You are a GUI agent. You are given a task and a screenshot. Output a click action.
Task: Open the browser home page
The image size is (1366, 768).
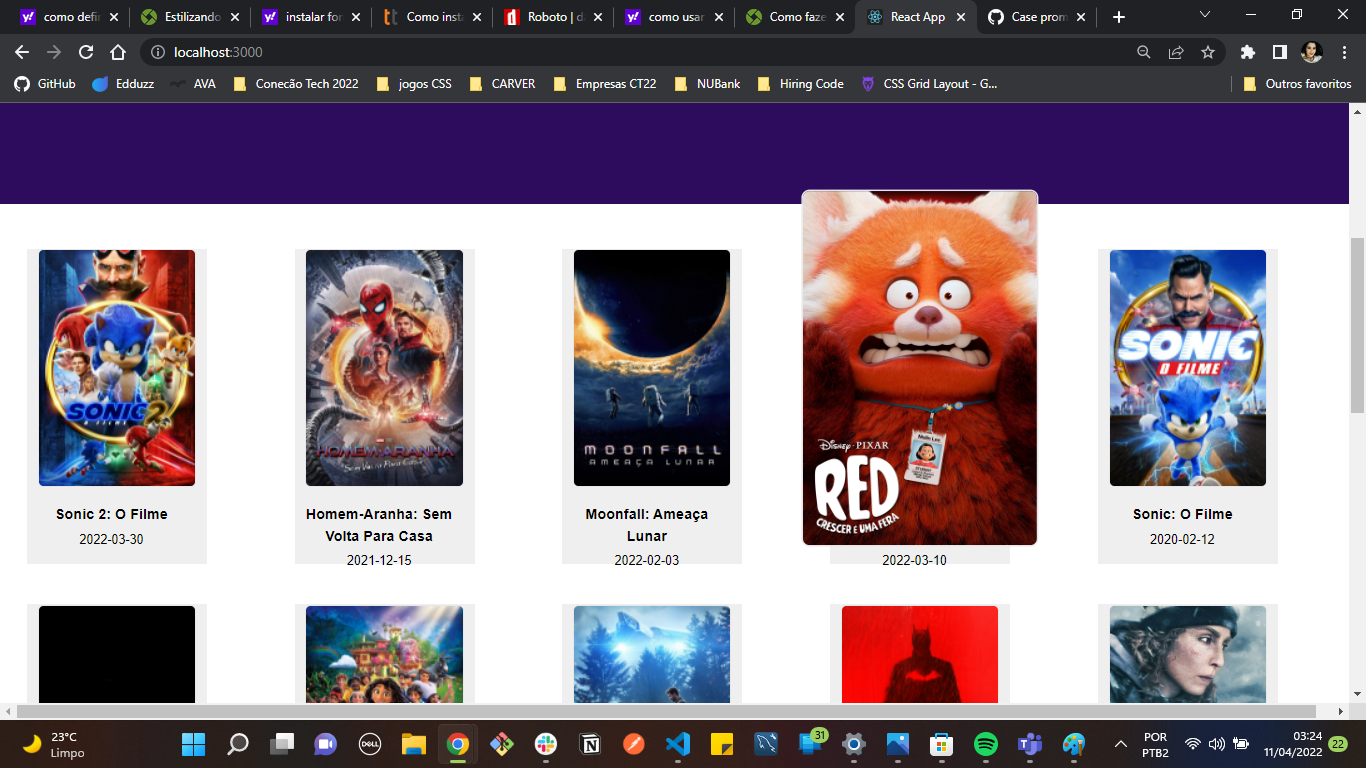pos(118,52)
